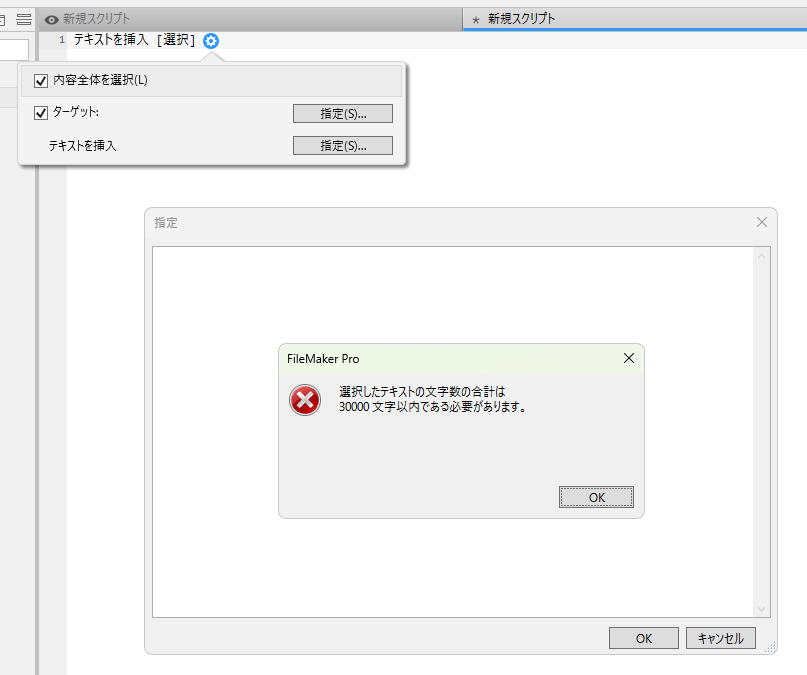Open the blue gear options for script step
Screen dimensions: 807x675
pos(211,41)
